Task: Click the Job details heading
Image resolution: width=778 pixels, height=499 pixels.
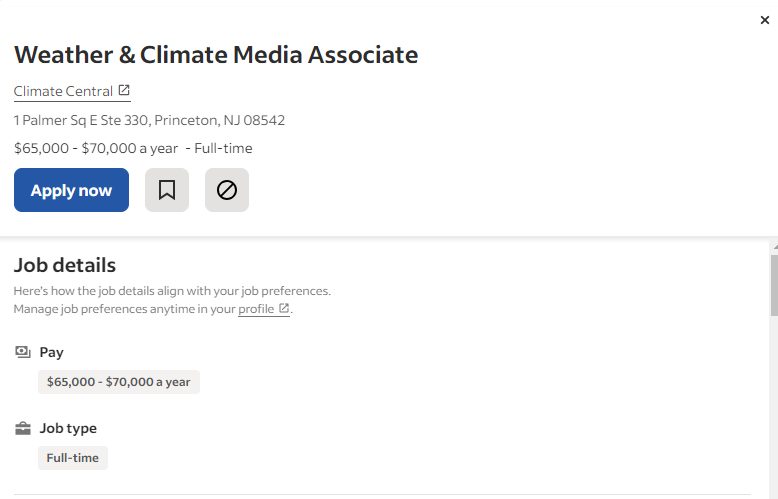Action: 65,265
